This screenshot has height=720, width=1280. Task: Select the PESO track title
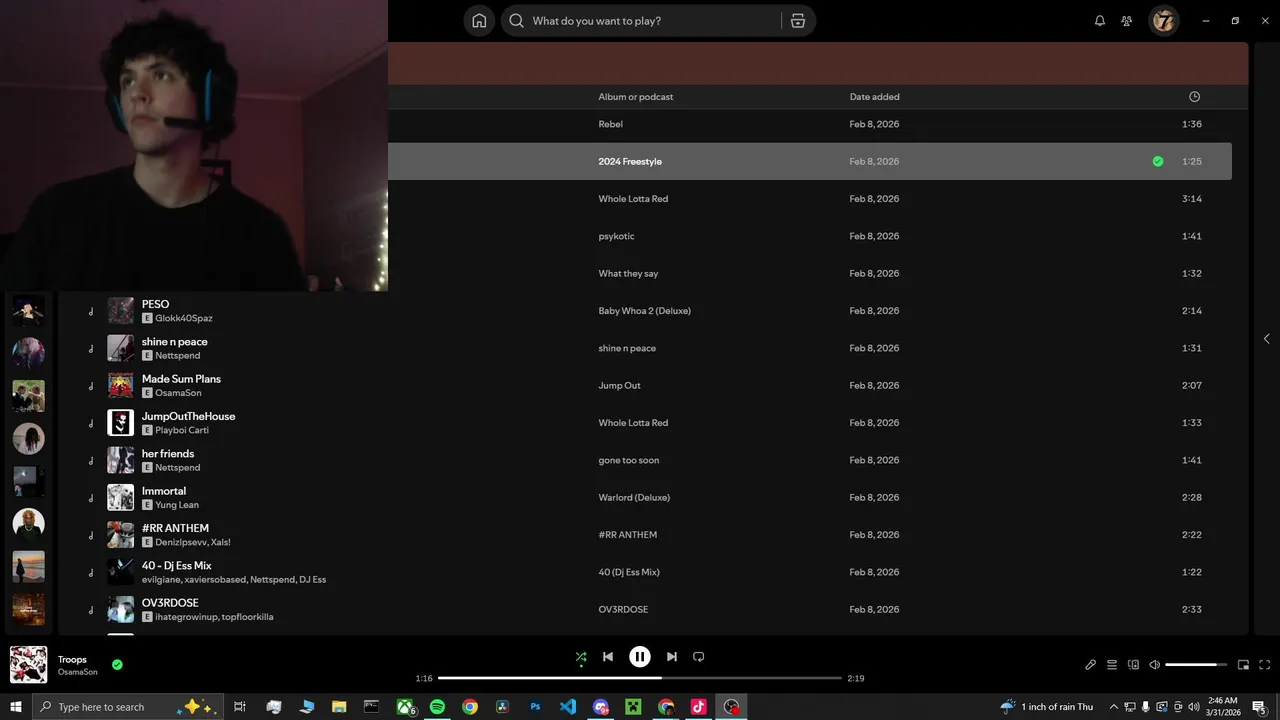pos(155,304)
